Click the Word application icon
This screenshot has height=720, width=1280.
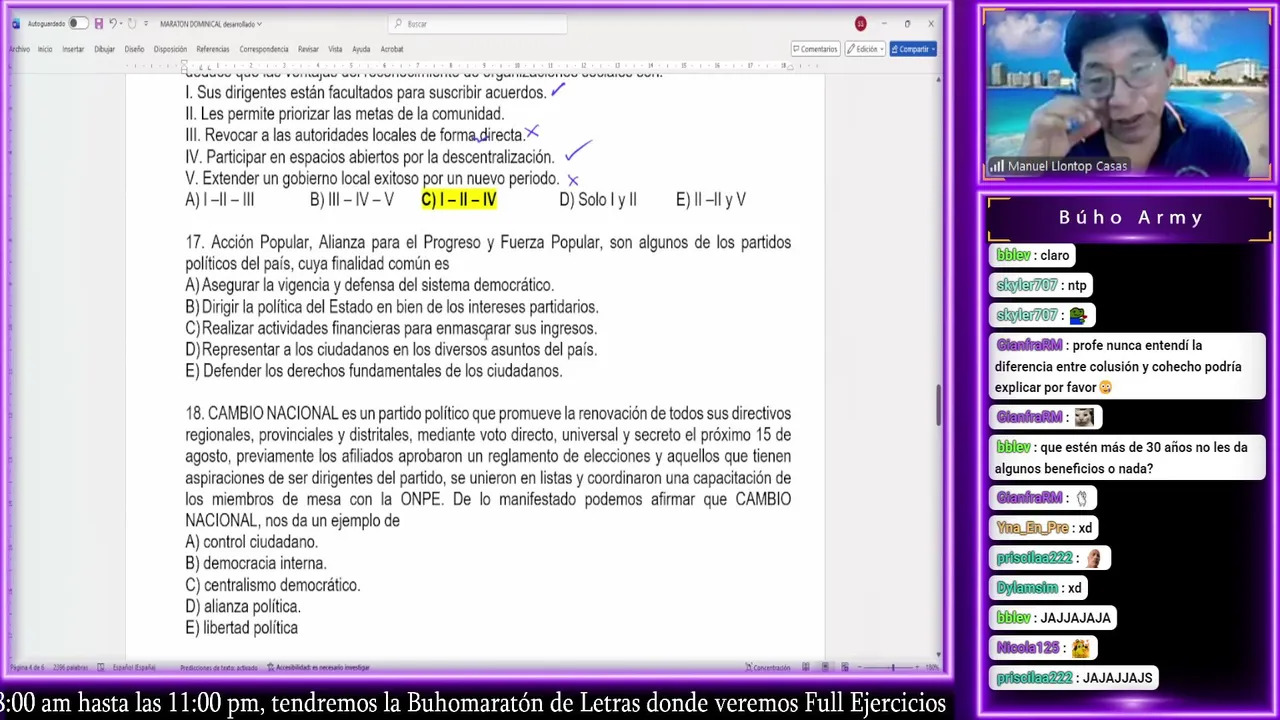[x=15, y=24]
